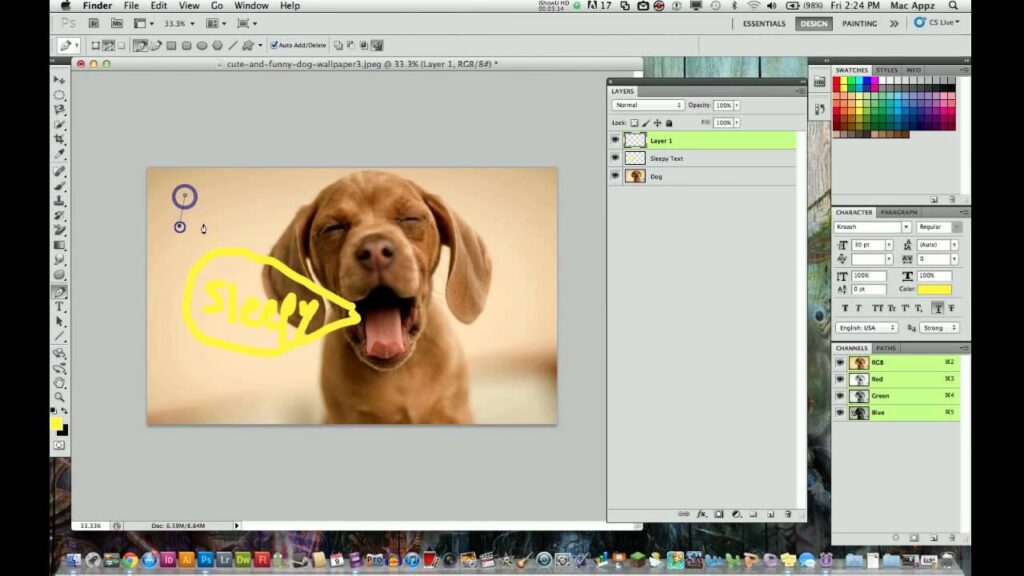Viewport: 1024px width, 576px height.
Task: Select the Type tool in toolbar
Action: [x=60, y=307]
